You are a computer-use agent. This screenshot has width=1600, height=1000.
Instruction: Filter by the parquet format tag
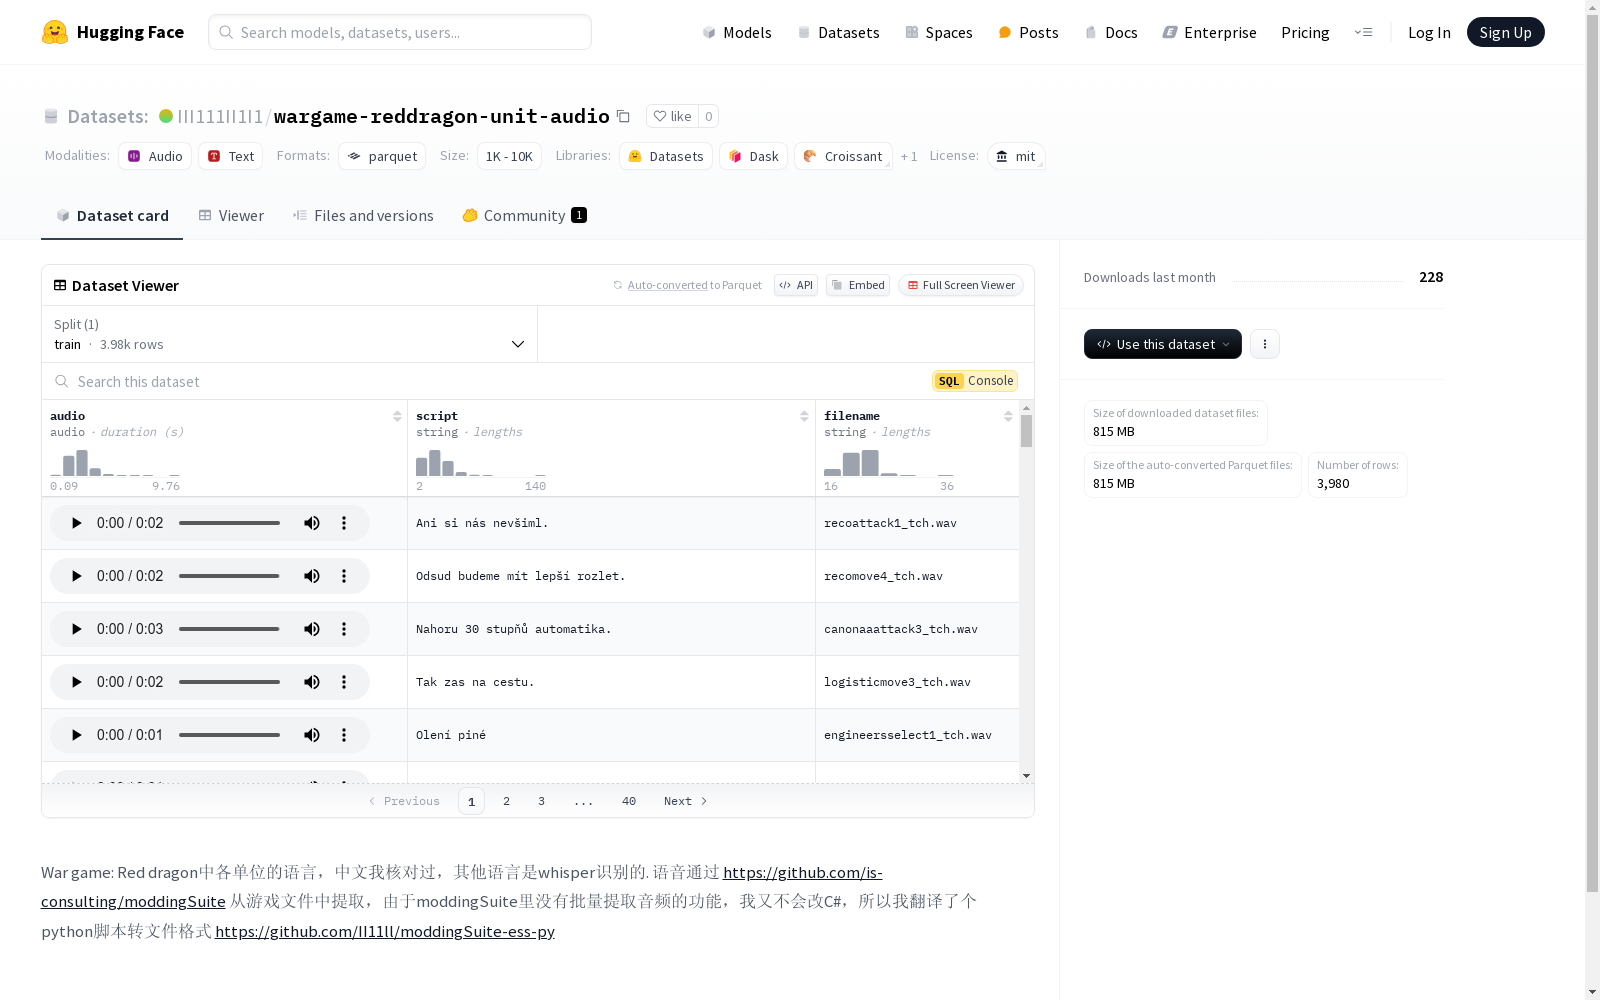pyautogui.click(x=382, y=156)
